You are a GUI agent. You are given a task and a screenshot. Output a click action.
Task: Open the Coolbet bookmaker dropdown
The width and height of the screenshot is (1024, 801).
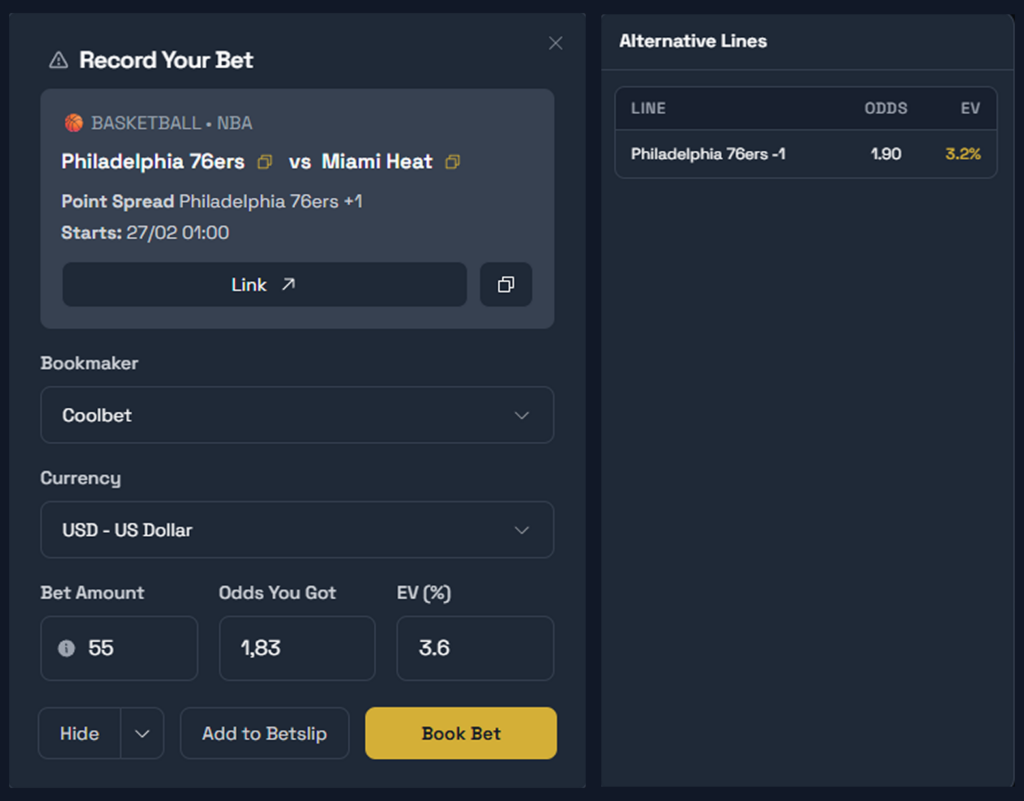tap(297, 415)
